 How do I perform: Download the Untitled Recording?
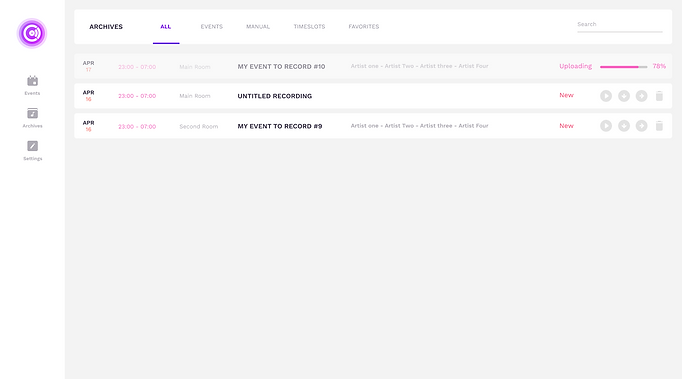624,96
